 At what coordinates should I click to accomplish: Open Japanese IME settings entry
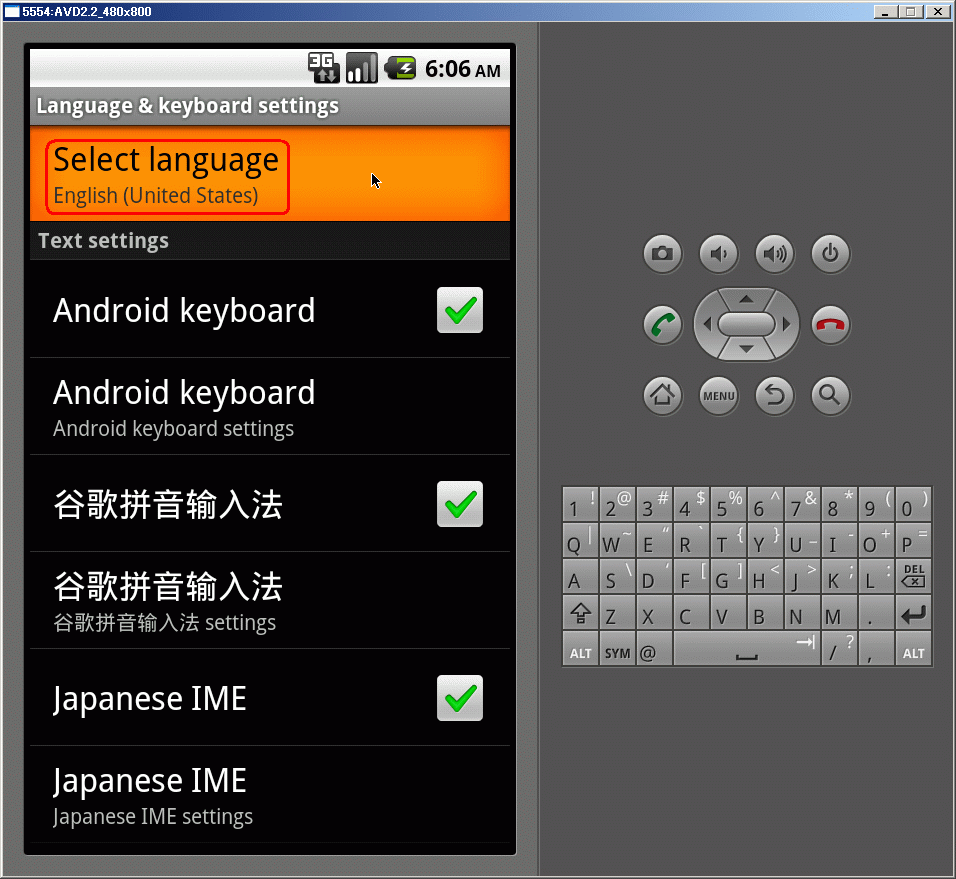[x=269, y=795]
